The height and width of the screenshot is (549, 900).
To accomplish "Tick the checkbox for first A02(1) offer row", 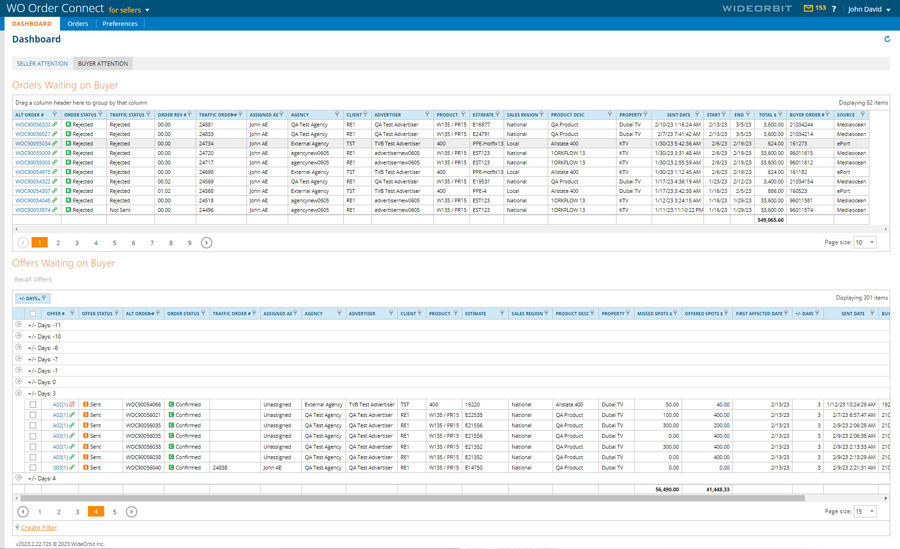I will pos(33,405).
